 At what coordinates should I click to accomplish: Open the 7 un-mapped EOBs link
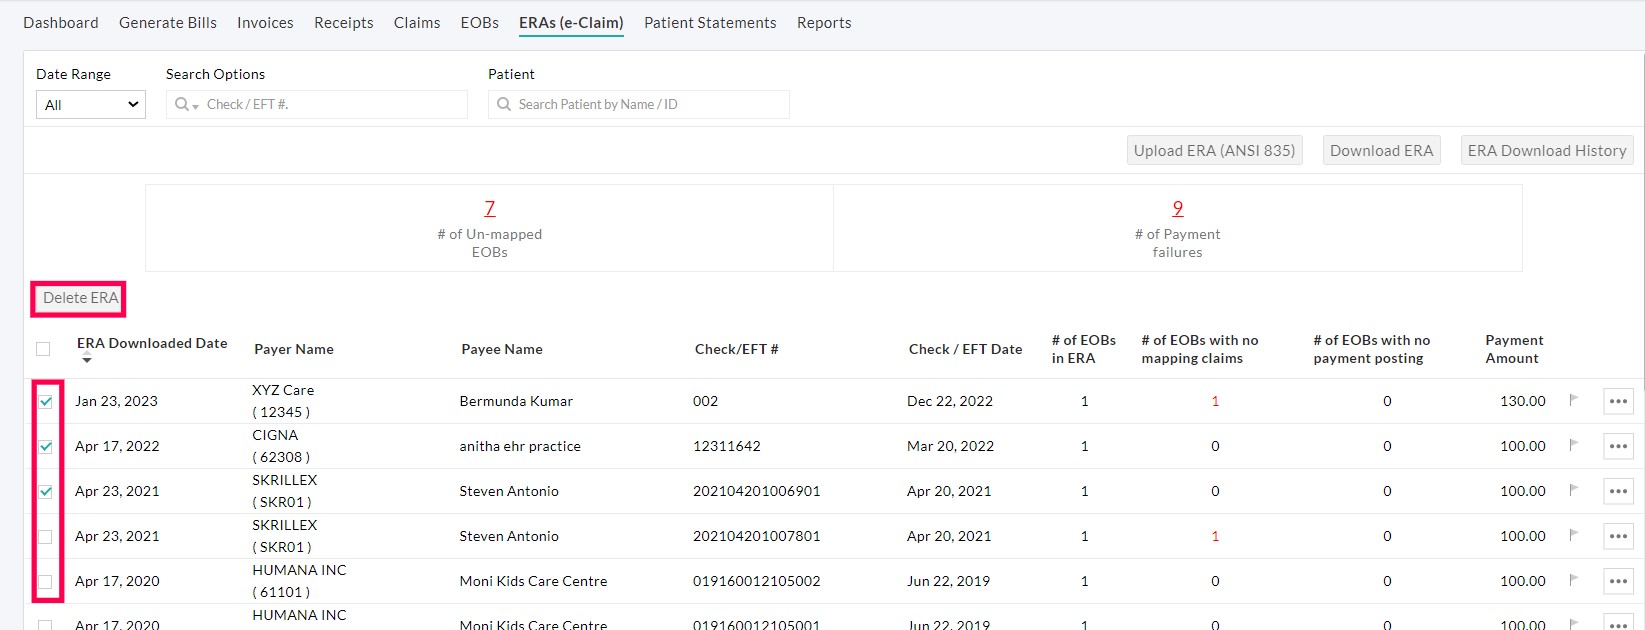[x=489, y=208]
